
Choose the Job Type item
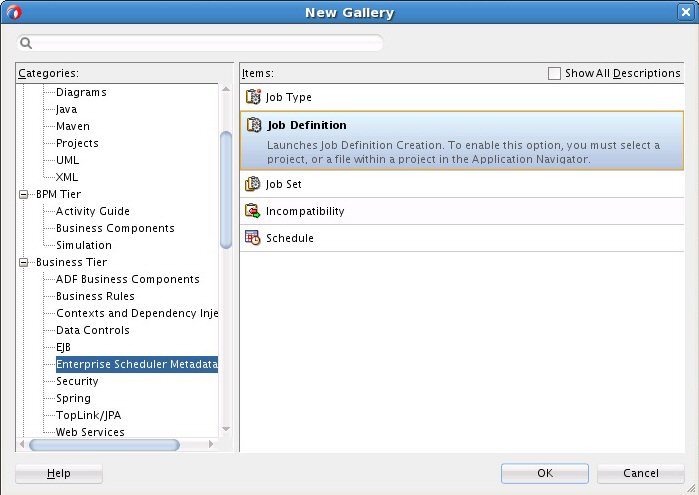(x=462, y=97)
